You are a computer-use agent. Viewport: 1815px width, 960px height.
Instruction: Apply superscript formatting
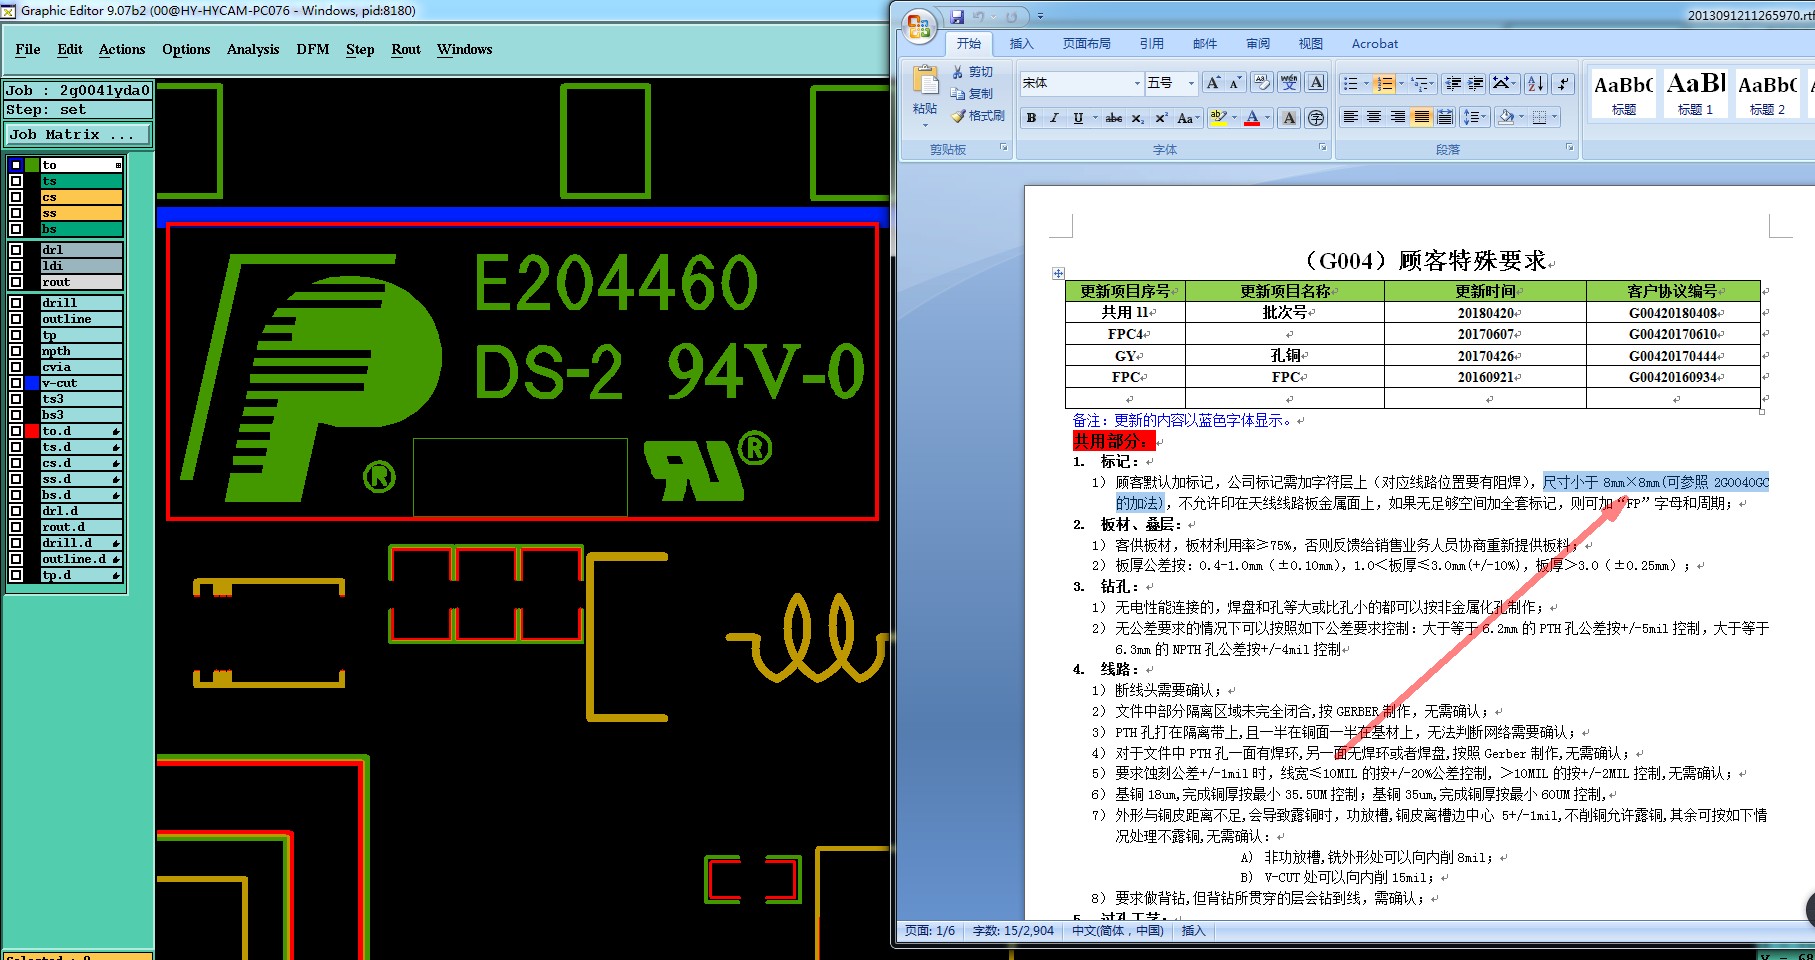point(1161,118)
